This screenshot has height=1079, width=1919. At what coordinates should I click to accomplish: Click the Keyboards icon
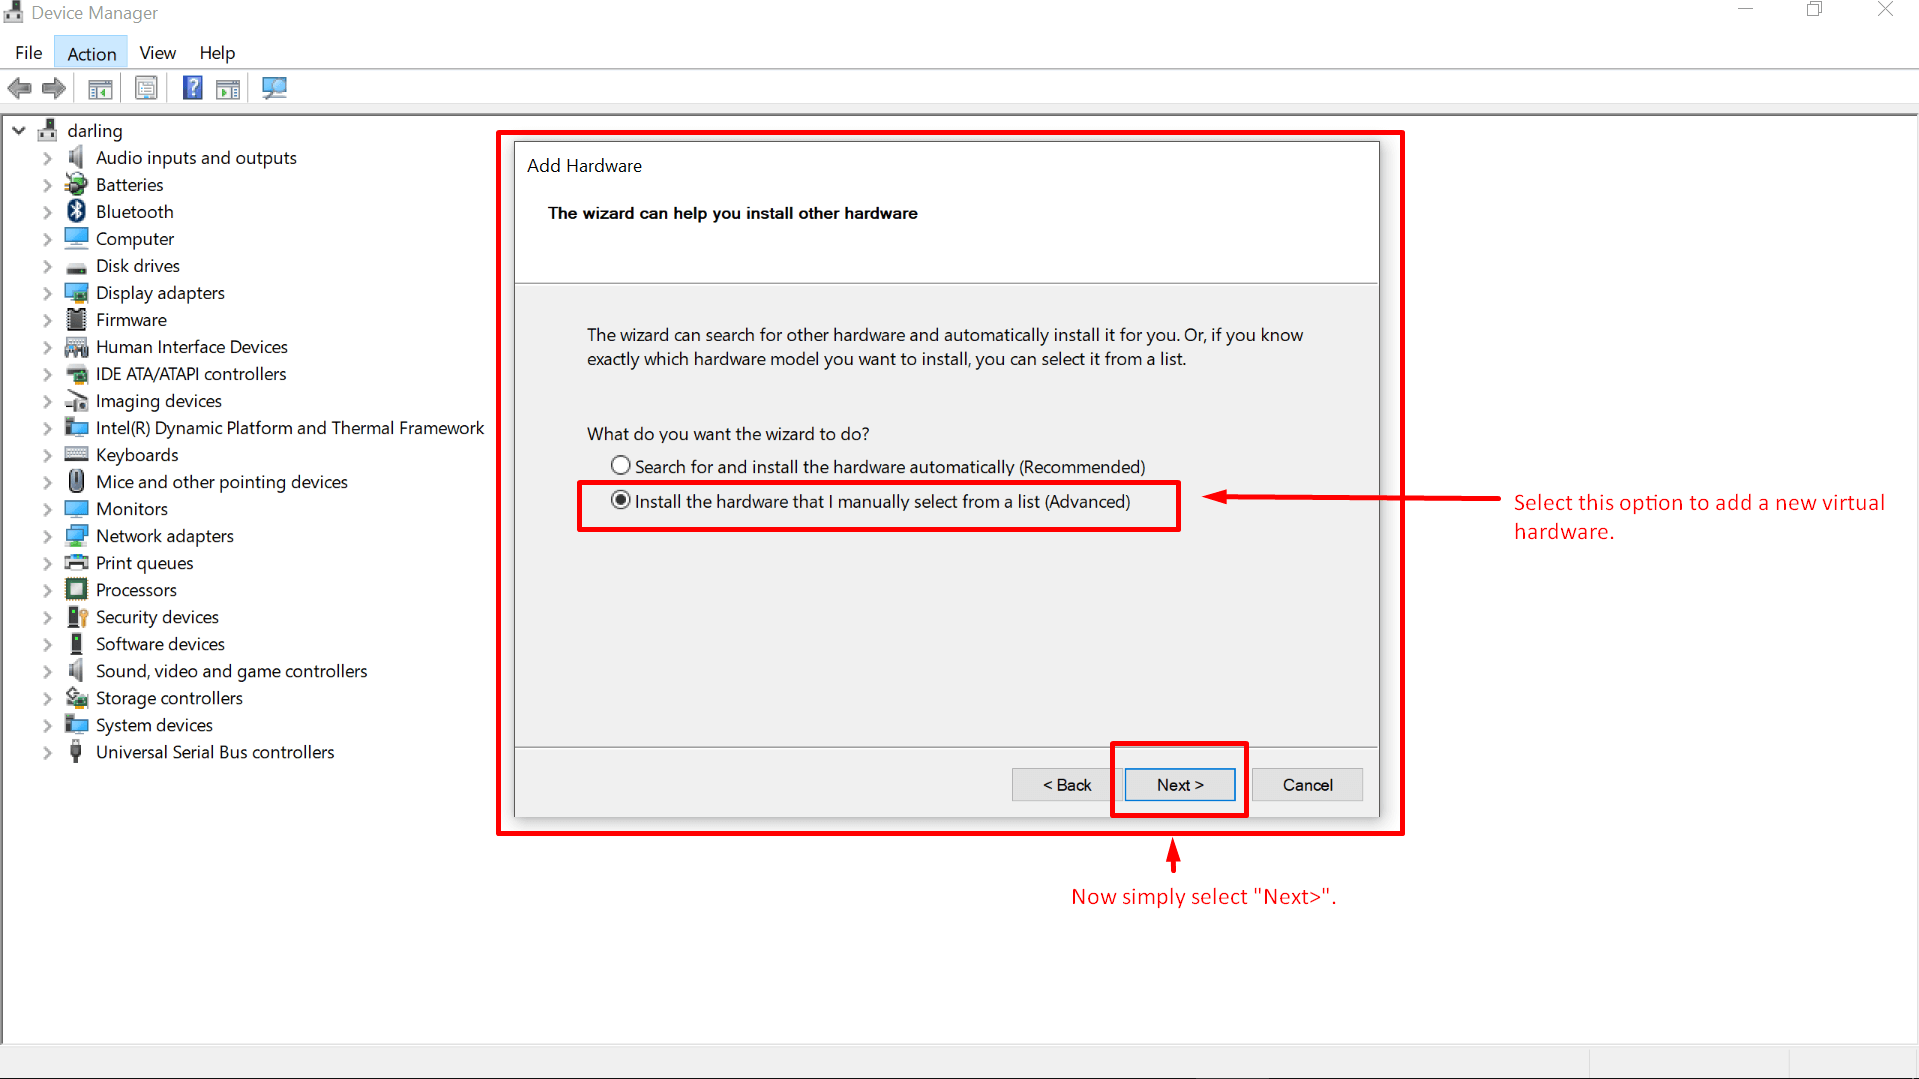pyautogui.click(x=76, y=454)
